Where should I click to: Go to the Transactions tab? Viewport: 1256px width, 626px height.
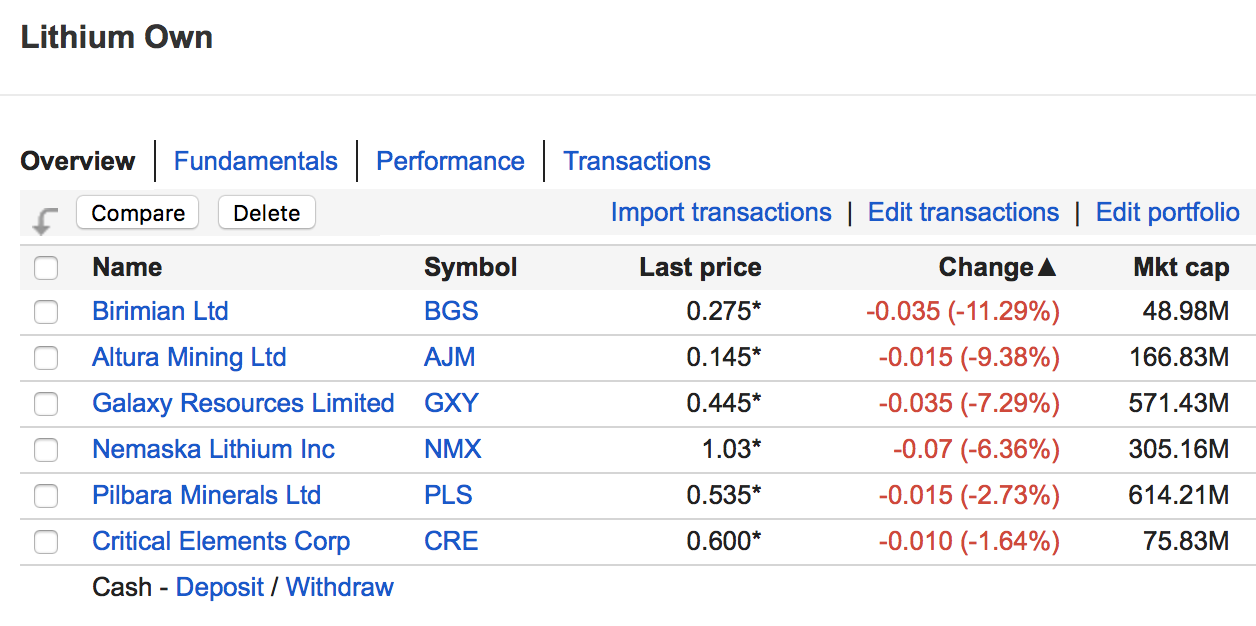click(637, 161)
